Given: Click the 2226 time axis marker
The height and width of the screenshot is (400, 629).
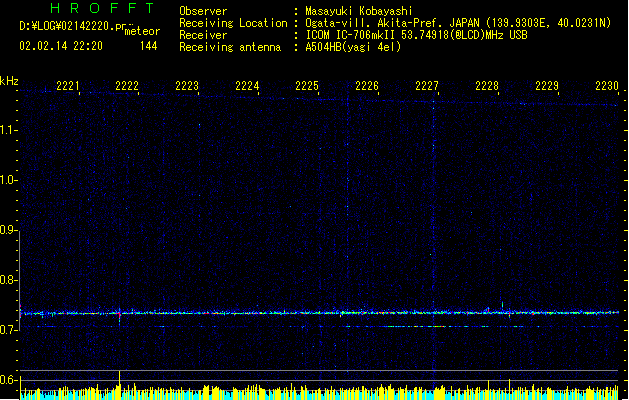Looking at the screenshot, I should point(367,86).
